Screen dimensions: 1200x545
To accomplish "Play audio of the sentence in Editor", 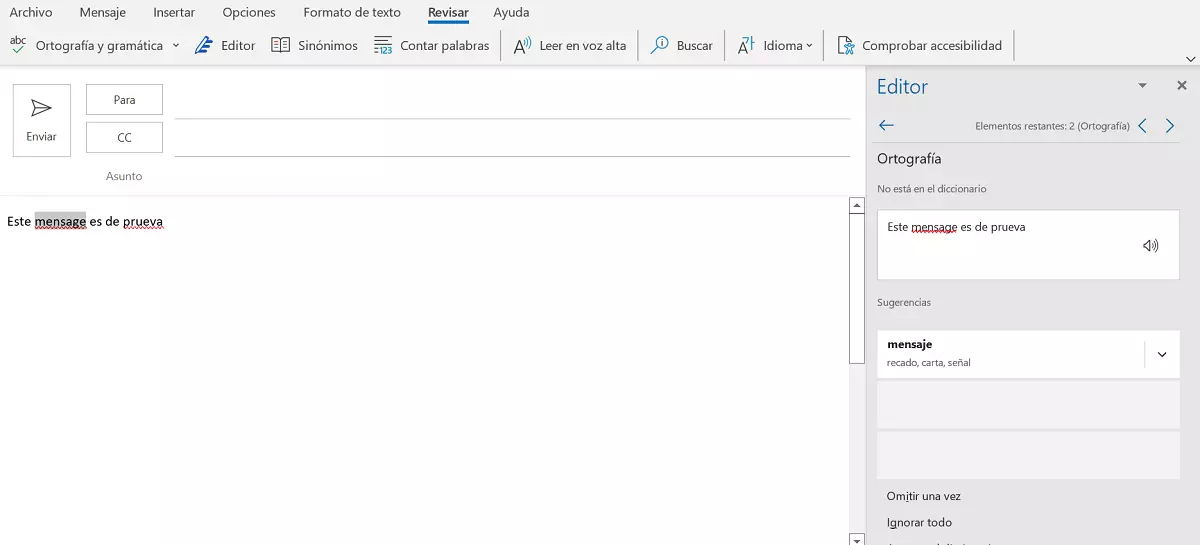I will pyautogui.click(x=1150, y=245).
